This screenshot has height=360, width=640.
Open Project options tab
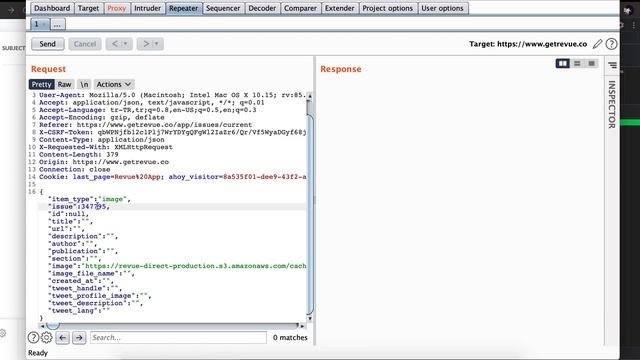[387, 8]
